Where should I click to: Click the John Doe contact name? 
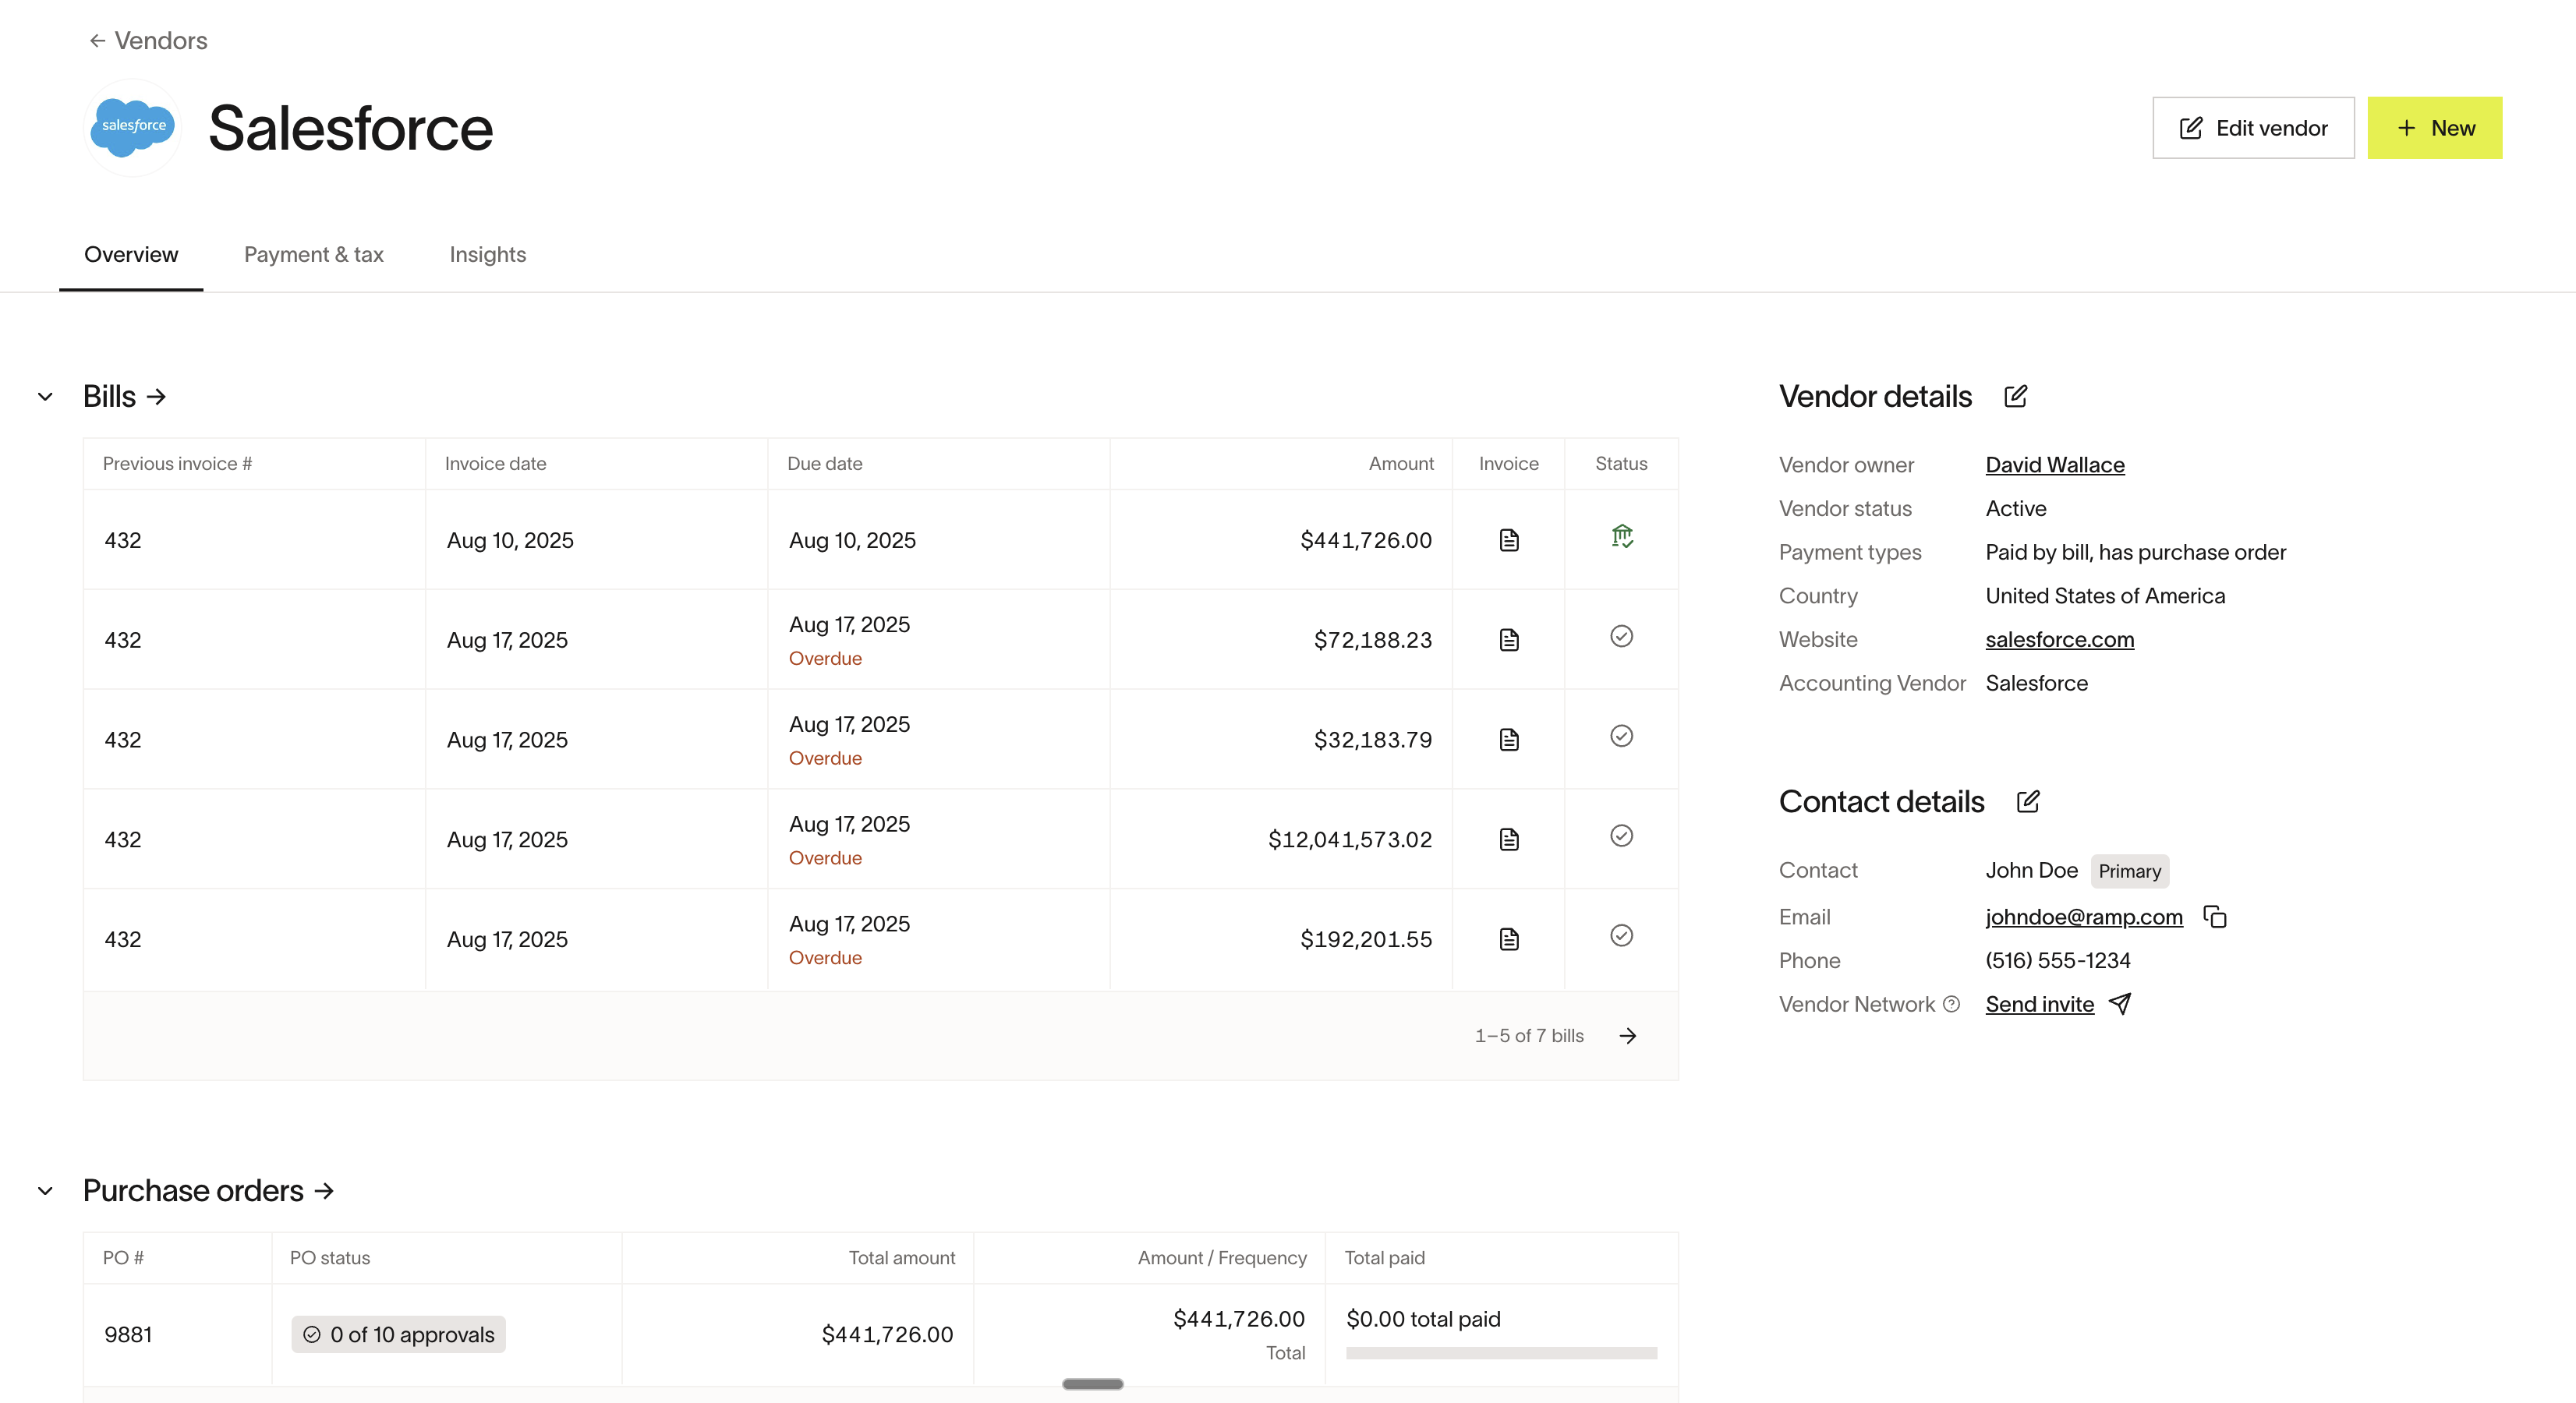[2031, 871]
